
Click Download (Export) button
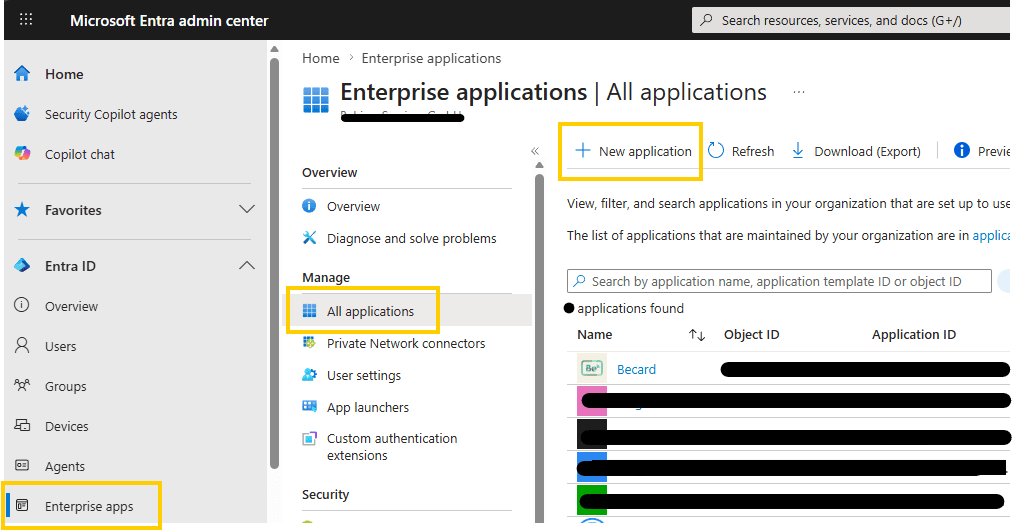pos(856,151)
